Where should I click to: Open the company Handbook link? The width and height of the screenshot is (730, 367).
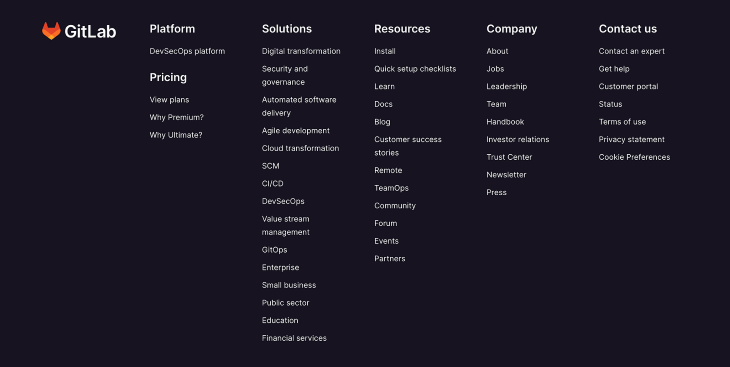(505, 122)
